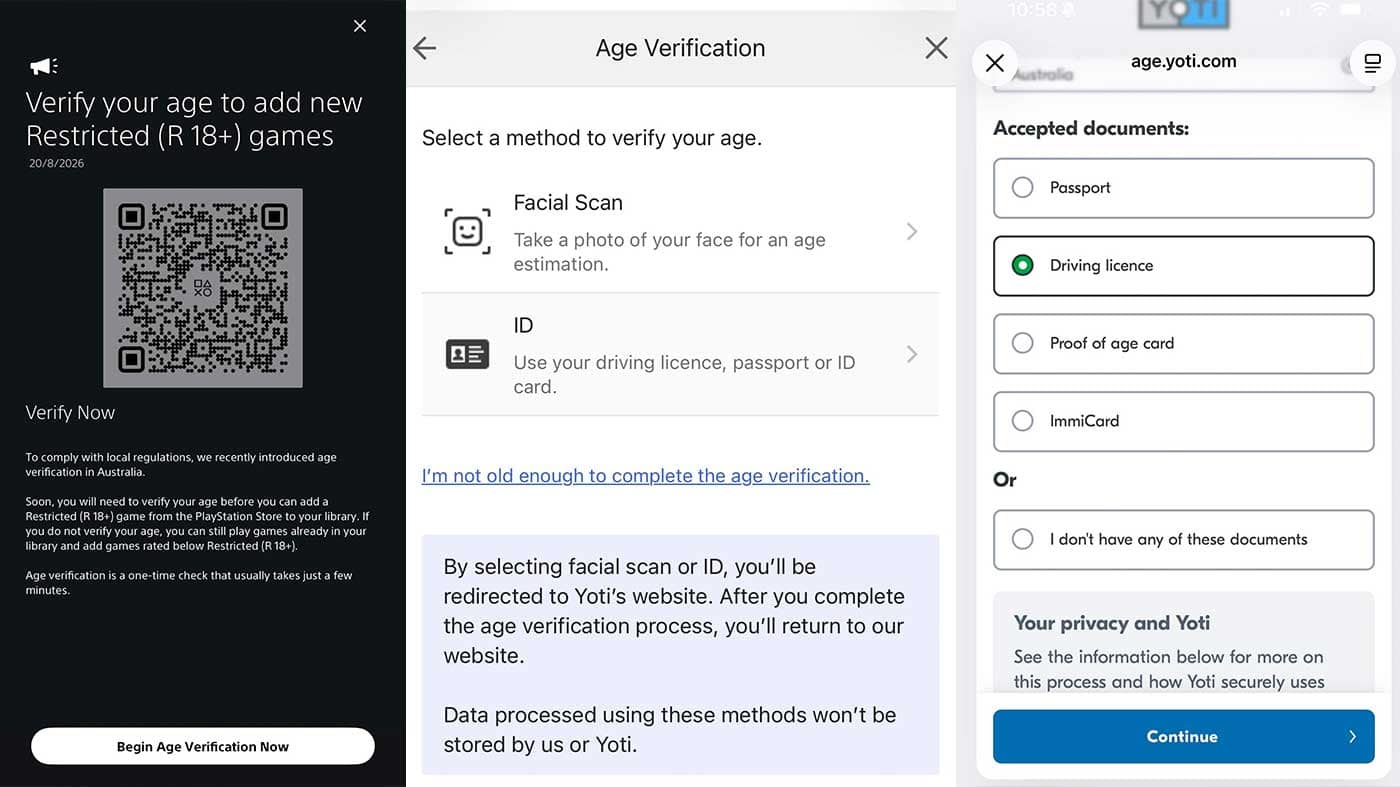
Task: Open the ID method chevron
Action: pyautogui.click(x=911, y=354)
